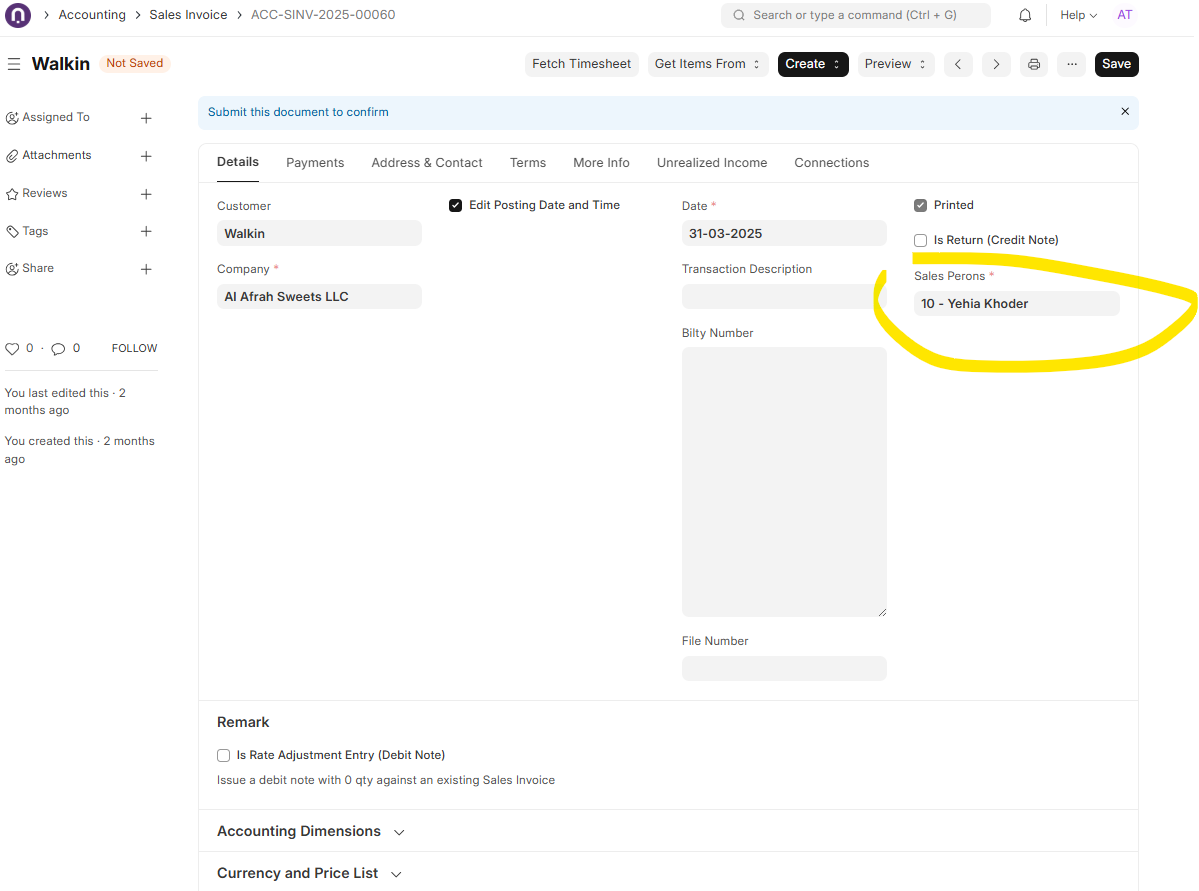Toggle the sidebar hamburger menu icon
Image resolution: width=1199 pixels, height=891 pixels.
(14, 64)
